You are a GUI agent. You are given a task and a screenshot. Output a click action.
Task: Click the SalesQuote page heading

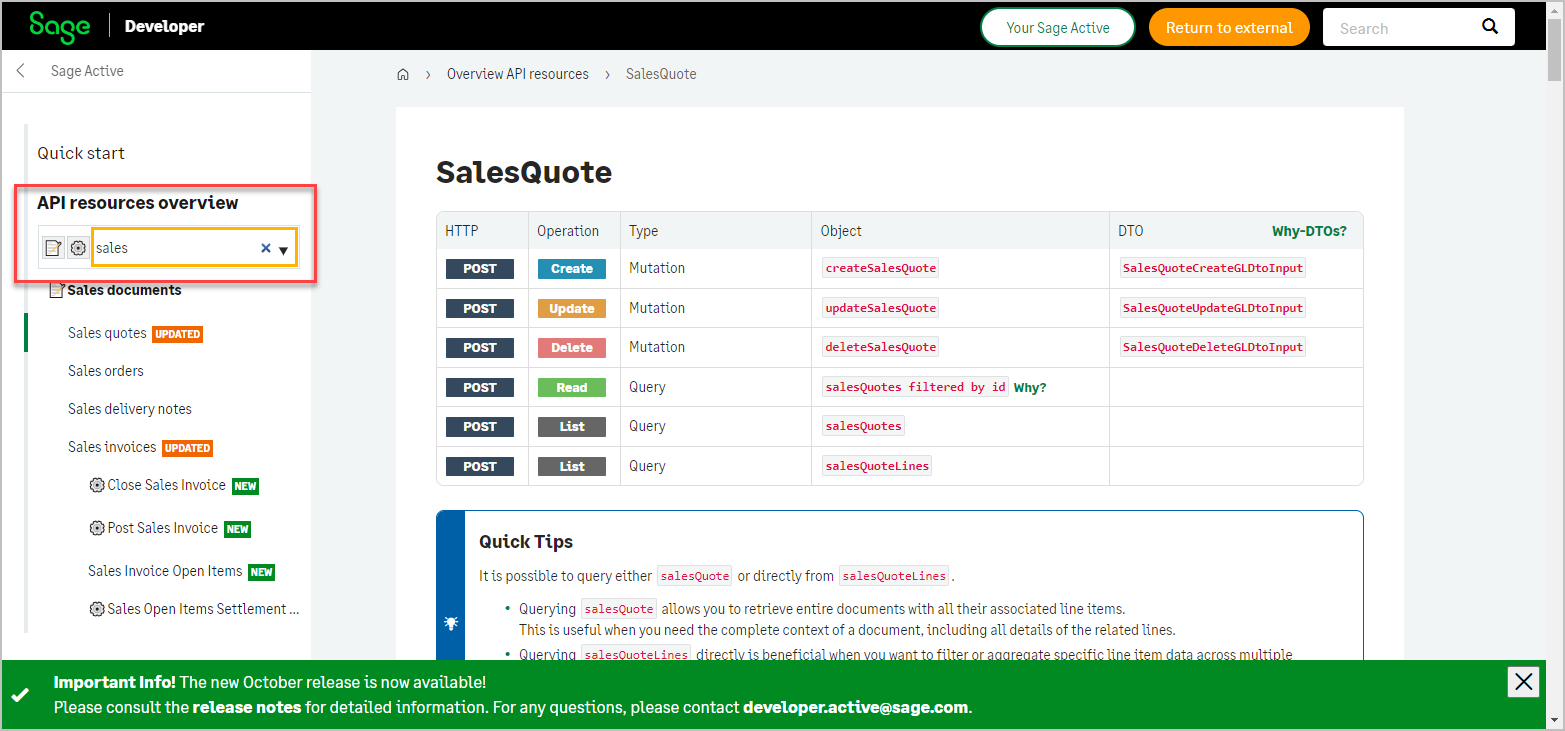pos(524,172)
